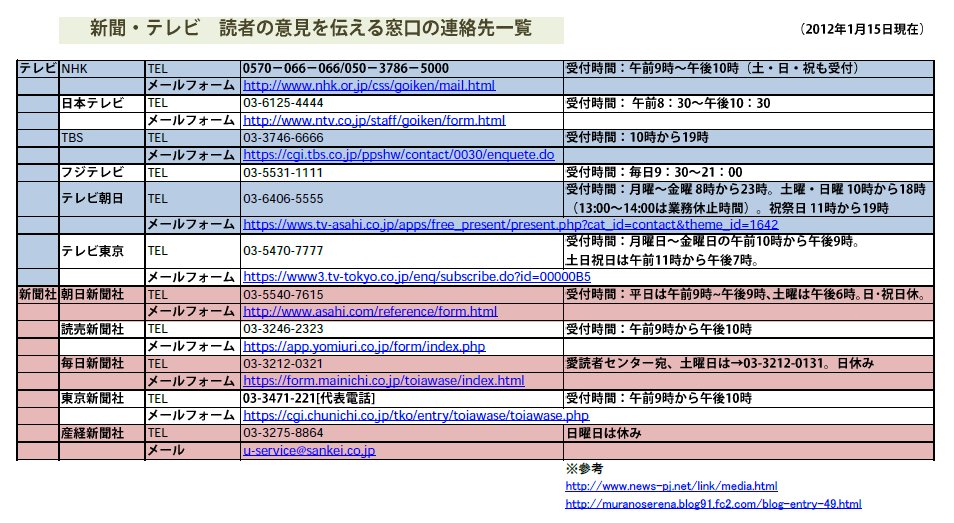Image resolution: width=954 pixels, height=523 pixels.
Task: Open the ntv.co.jp goiken form link
Action: pos(374,120)
